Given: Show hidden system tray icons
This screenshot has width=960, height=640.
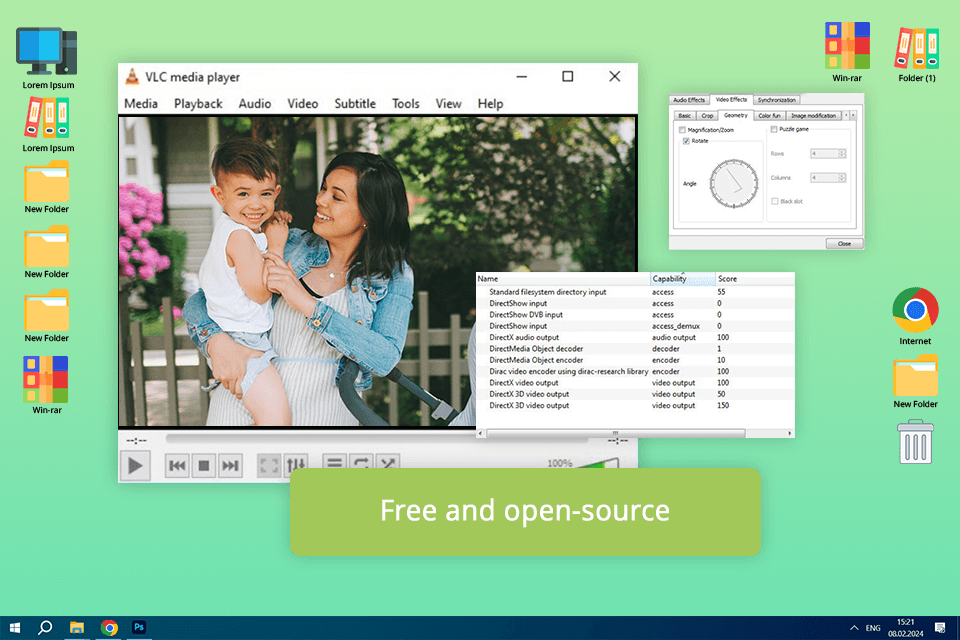Looking at the screenshot, I should click(x=854, y=628).
